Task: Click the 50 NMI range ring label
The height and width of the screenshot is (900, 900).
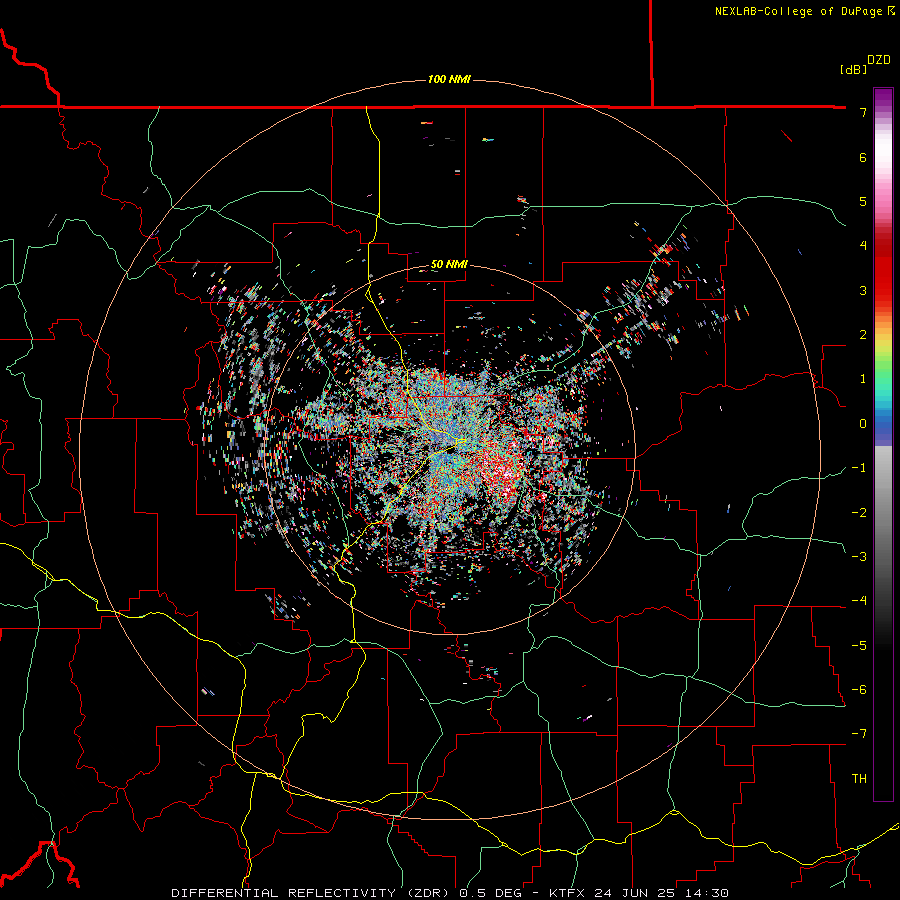Action: (449, 265)
